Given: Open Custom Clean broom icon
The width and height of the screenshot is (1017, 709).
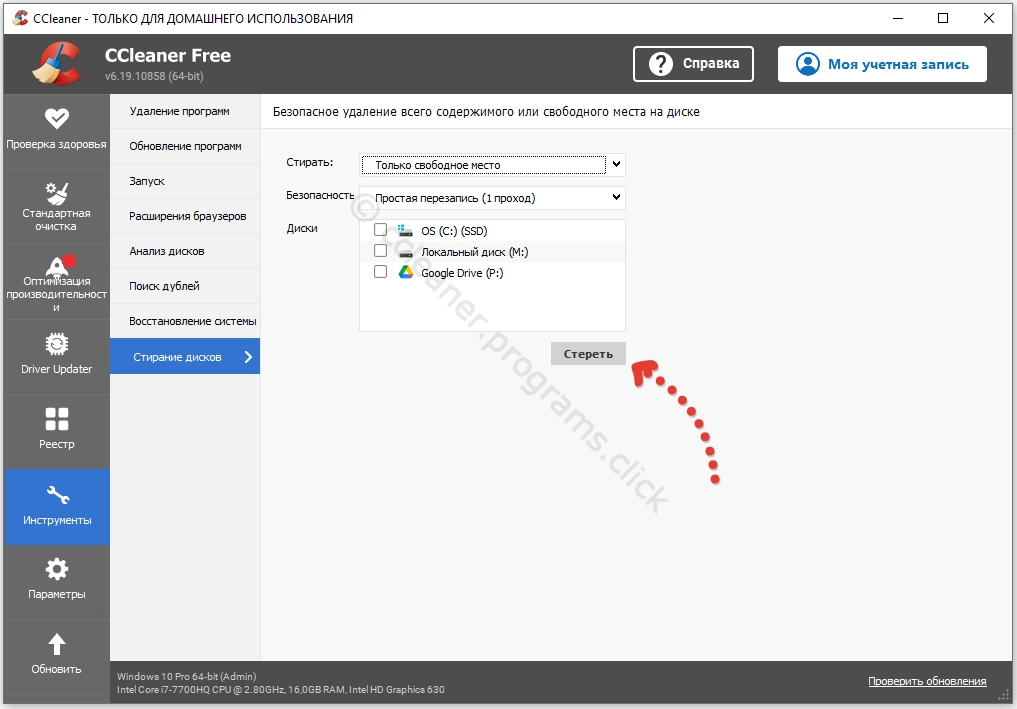Looking at the screenshot, I should (x=56, y=193).
